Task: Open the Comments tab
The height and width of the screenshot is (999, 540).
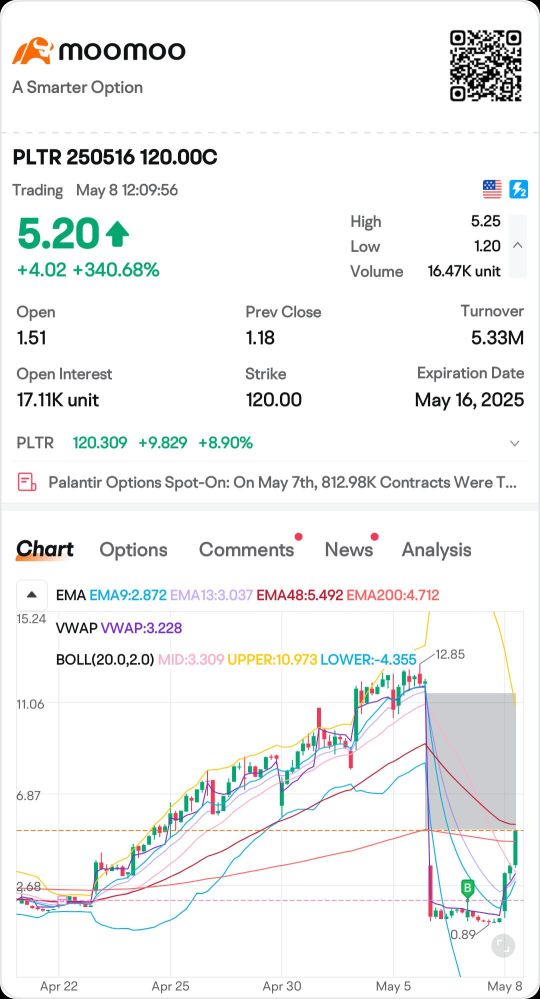Action: (246, 550)
